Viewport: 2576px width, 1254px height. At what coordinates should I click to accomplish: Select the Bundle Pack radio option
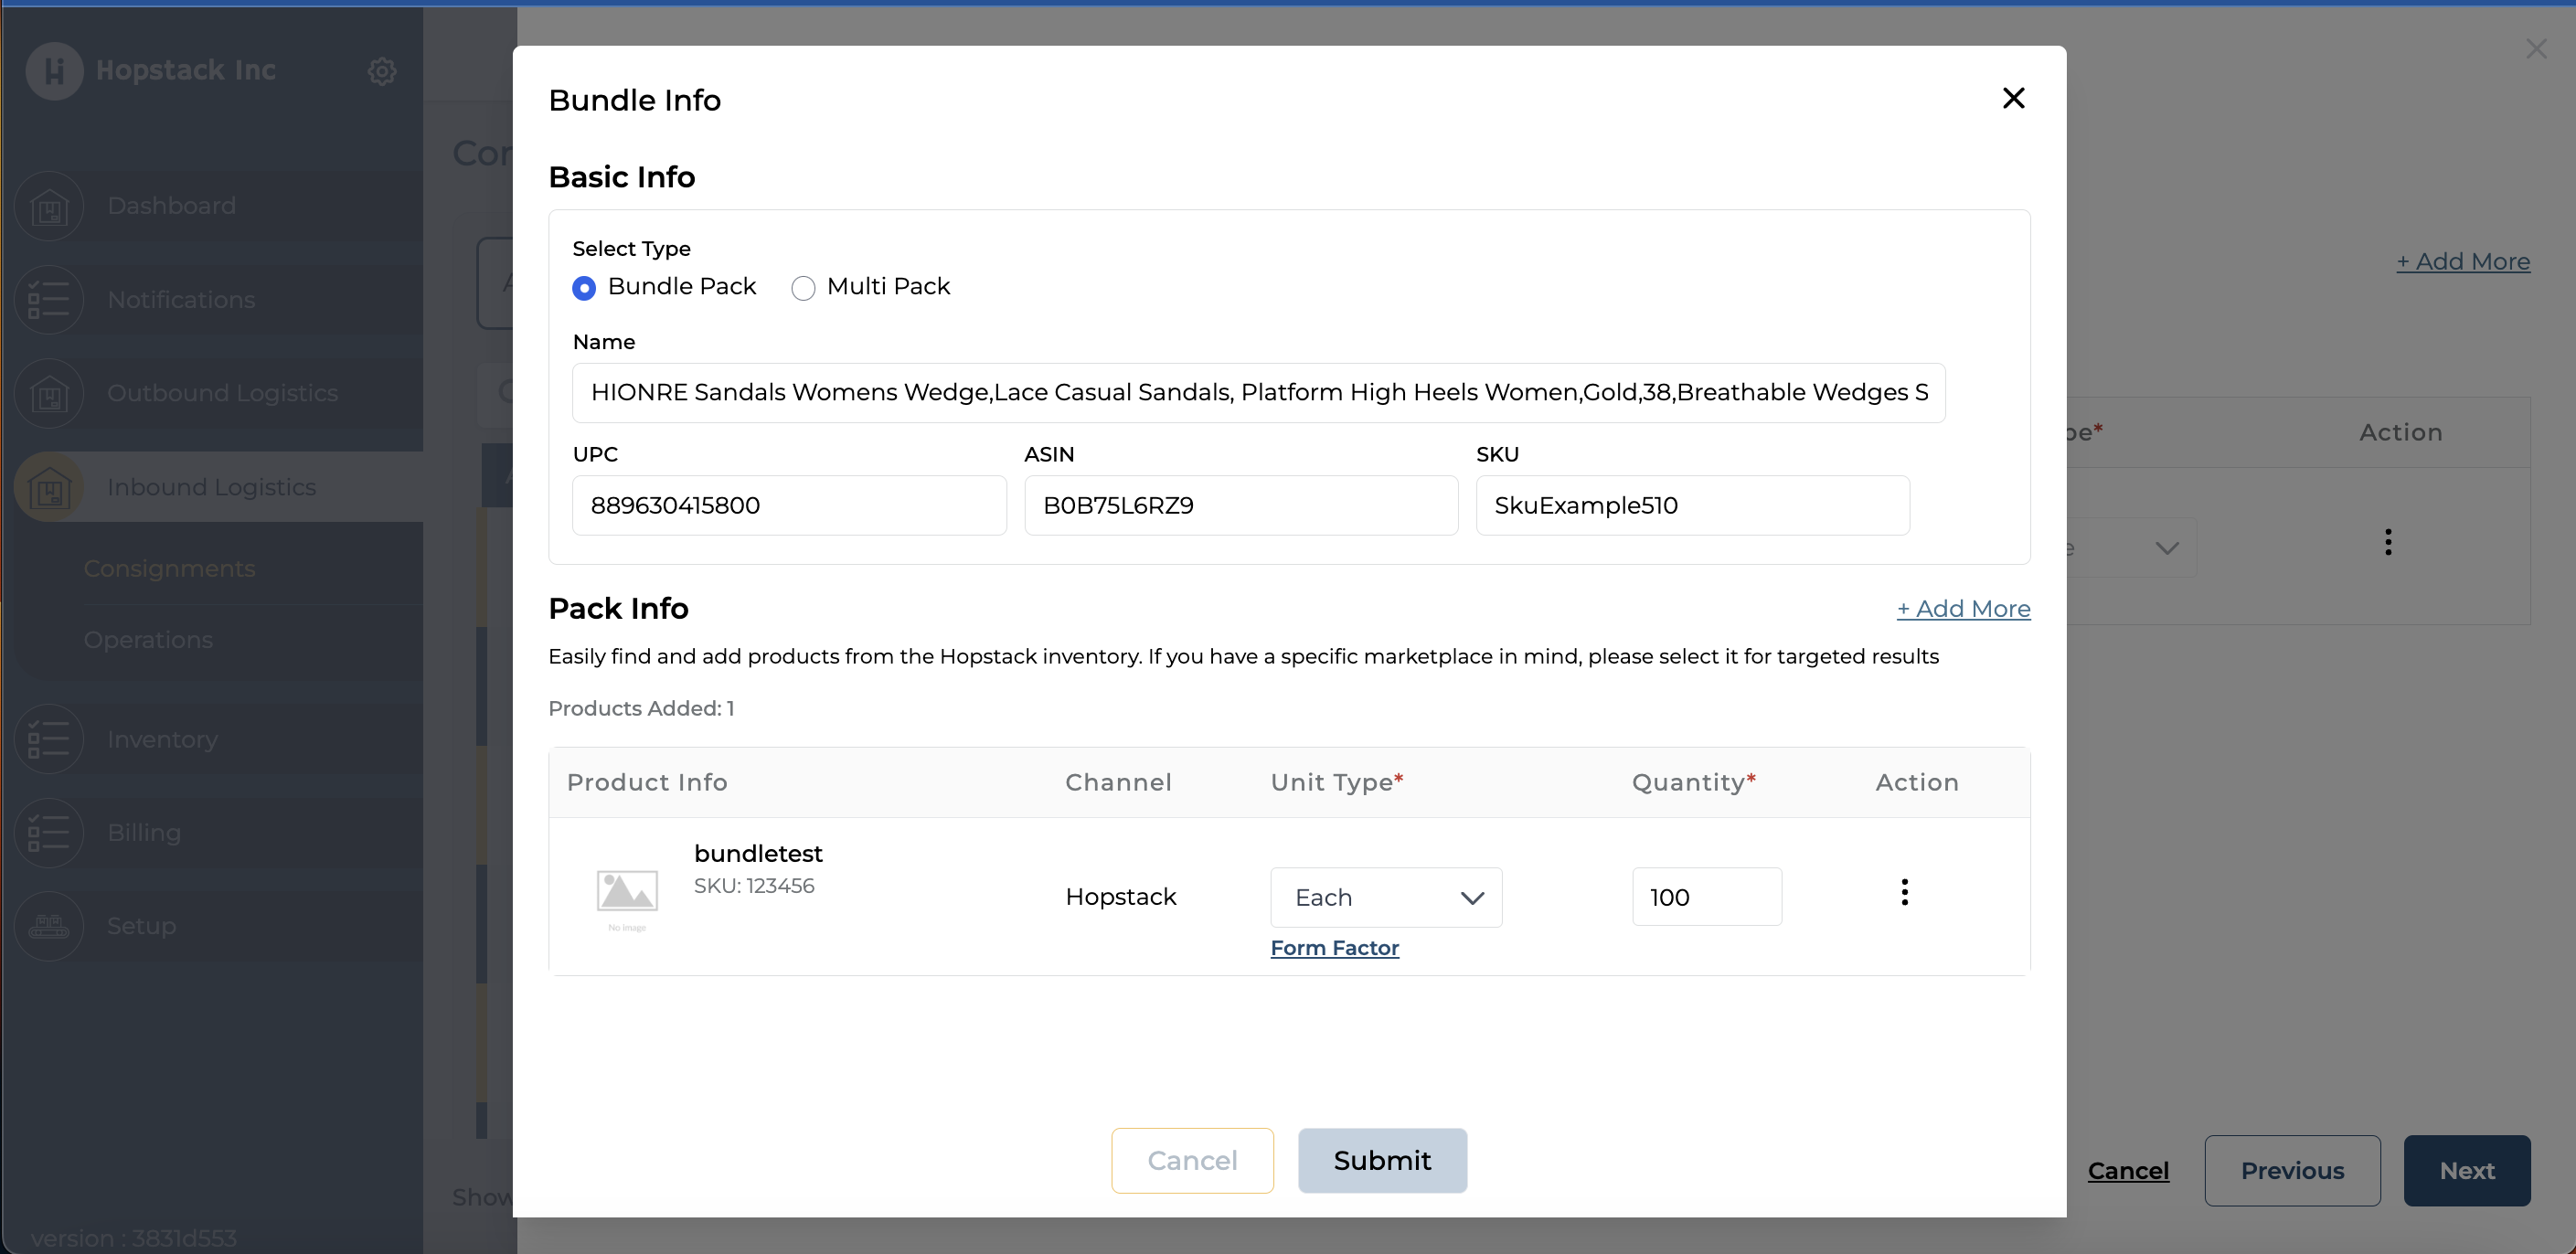584,289
